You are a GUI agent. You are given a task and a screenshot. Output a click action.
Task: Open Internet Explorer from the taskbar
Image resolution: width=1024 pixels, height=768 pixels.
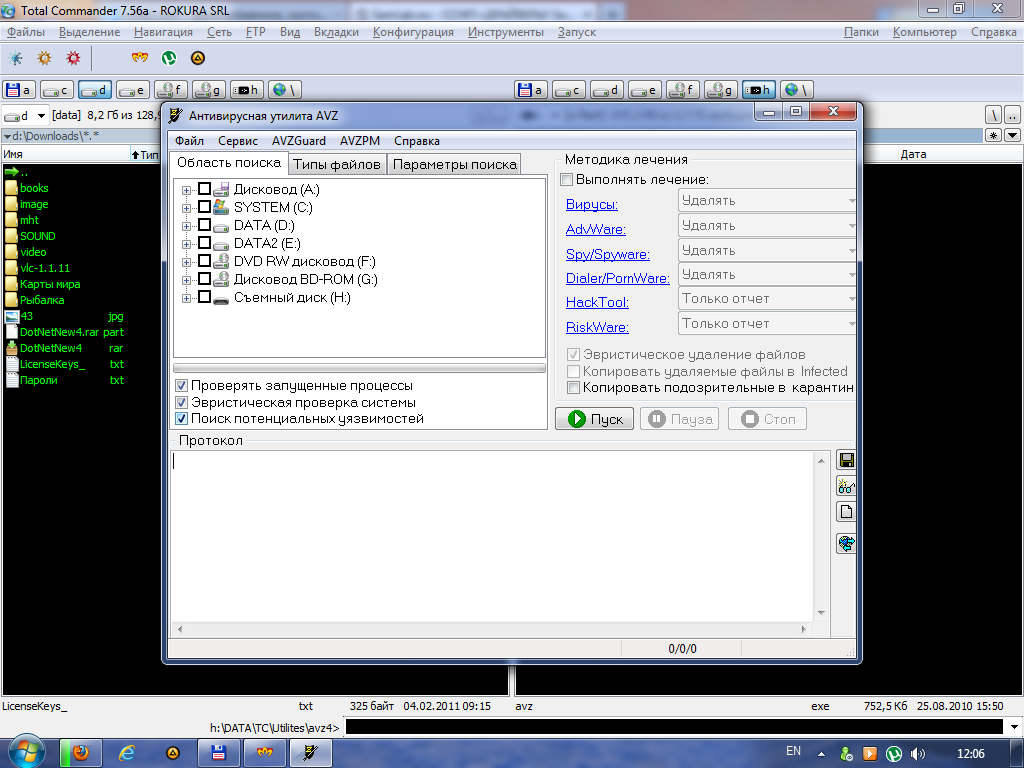(127, 753)
